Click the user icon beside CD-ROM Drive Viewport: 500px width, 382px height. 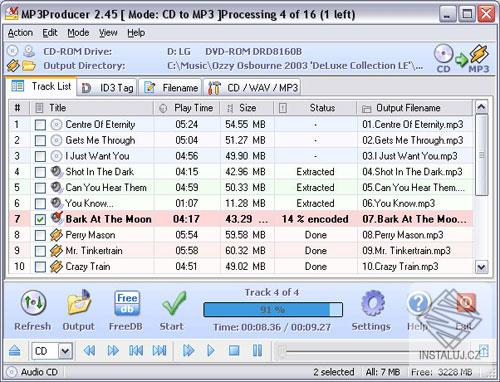coord(29,51)
